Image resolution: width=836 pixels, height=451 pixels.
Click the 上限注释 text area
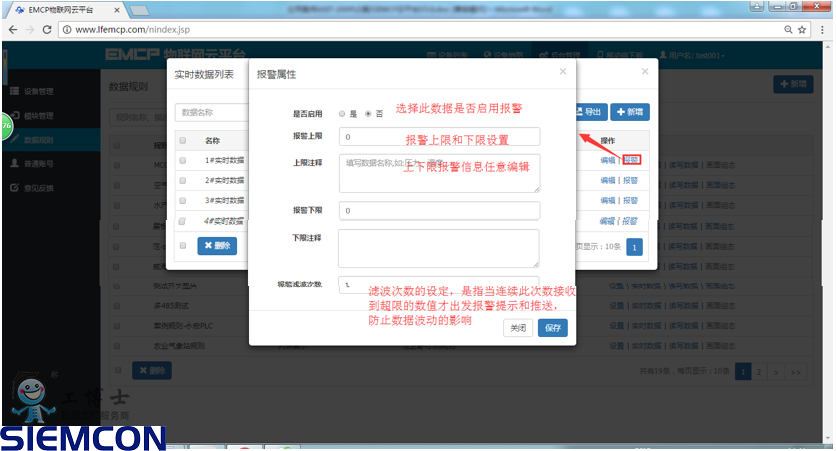tap(439, 173)
